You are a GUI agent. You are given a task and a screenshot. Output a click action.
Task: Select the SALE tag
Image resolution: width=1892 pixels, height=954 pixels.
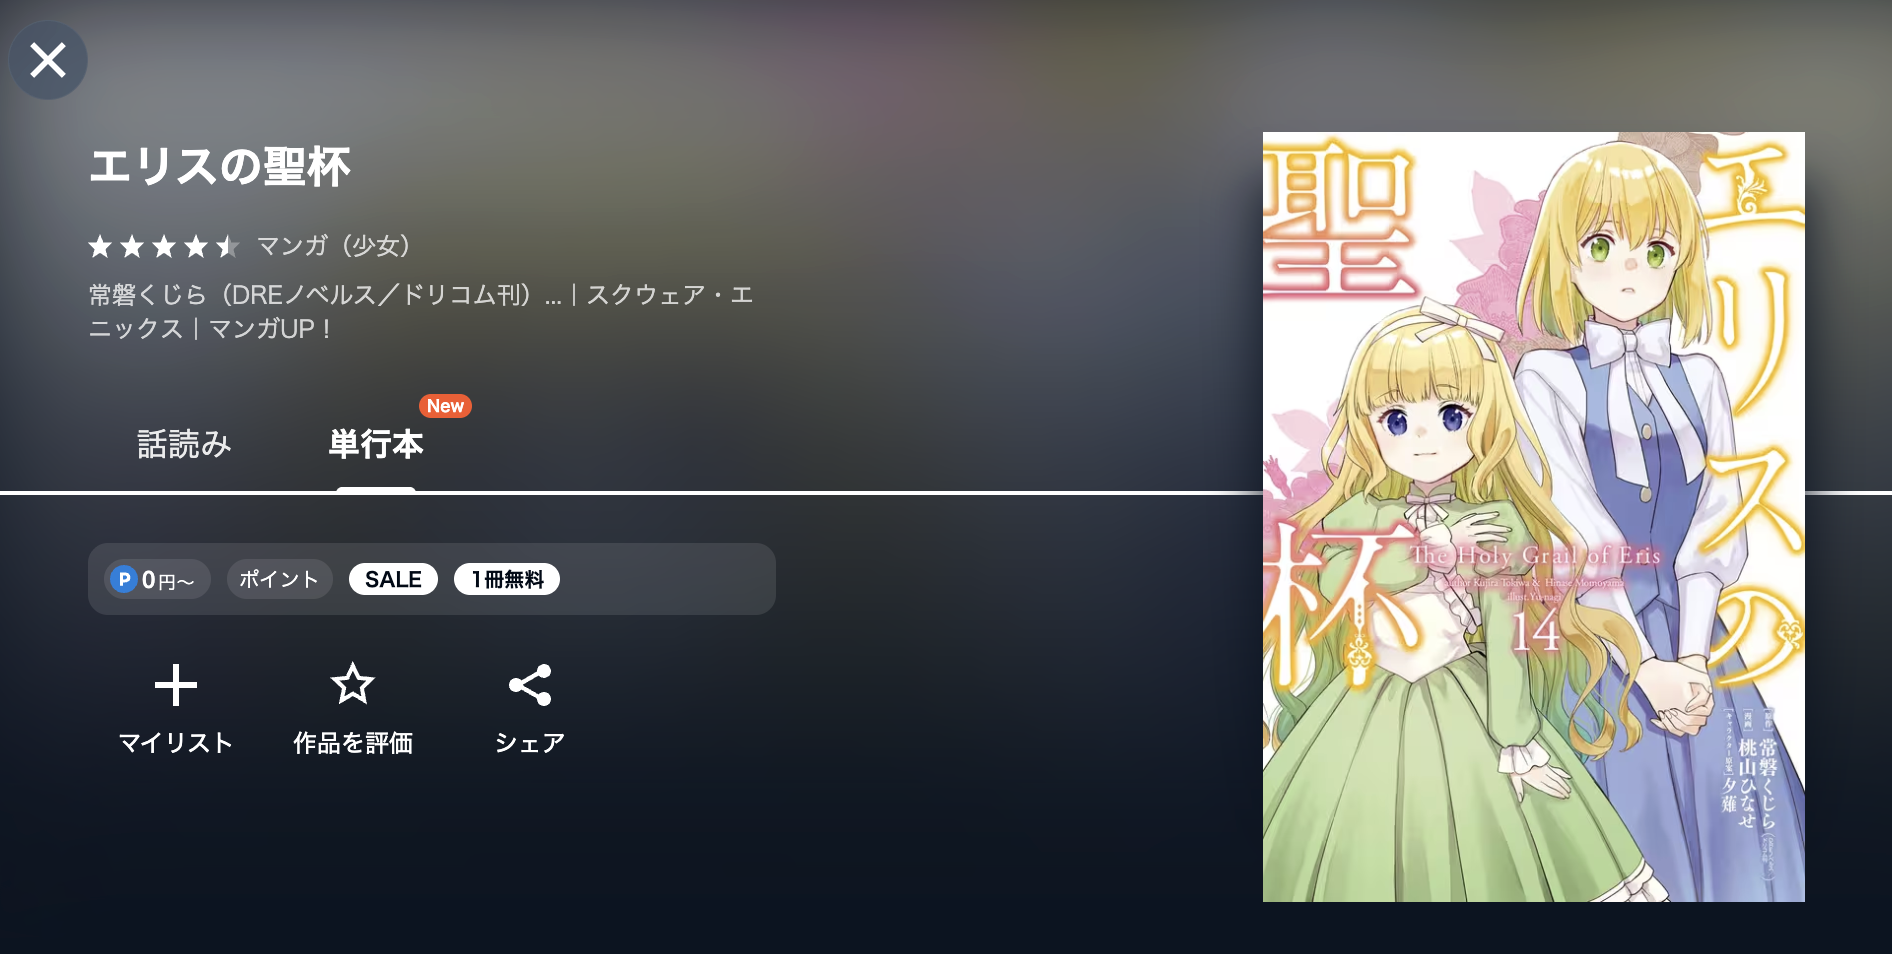[393, 579]
